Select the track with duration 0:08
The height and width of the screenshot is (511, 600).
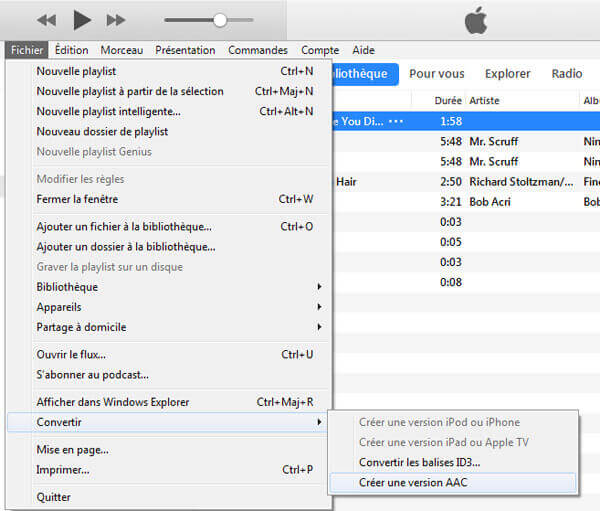click(x=466, y=282)
